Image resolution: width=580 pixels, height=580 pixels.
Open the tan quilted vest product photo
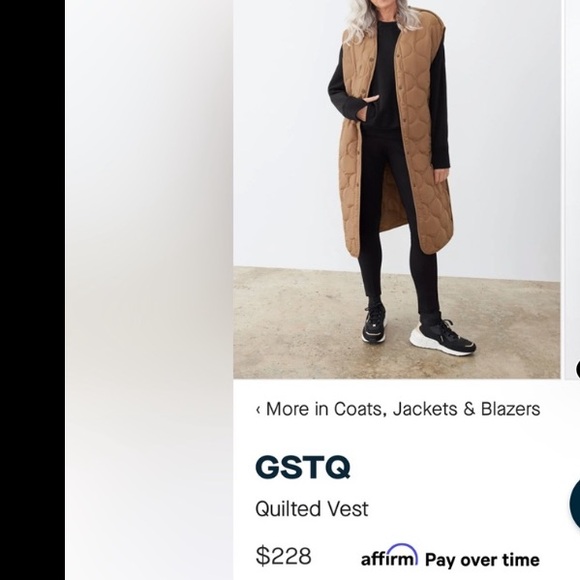pyautogui.click(x=397, y=189)
